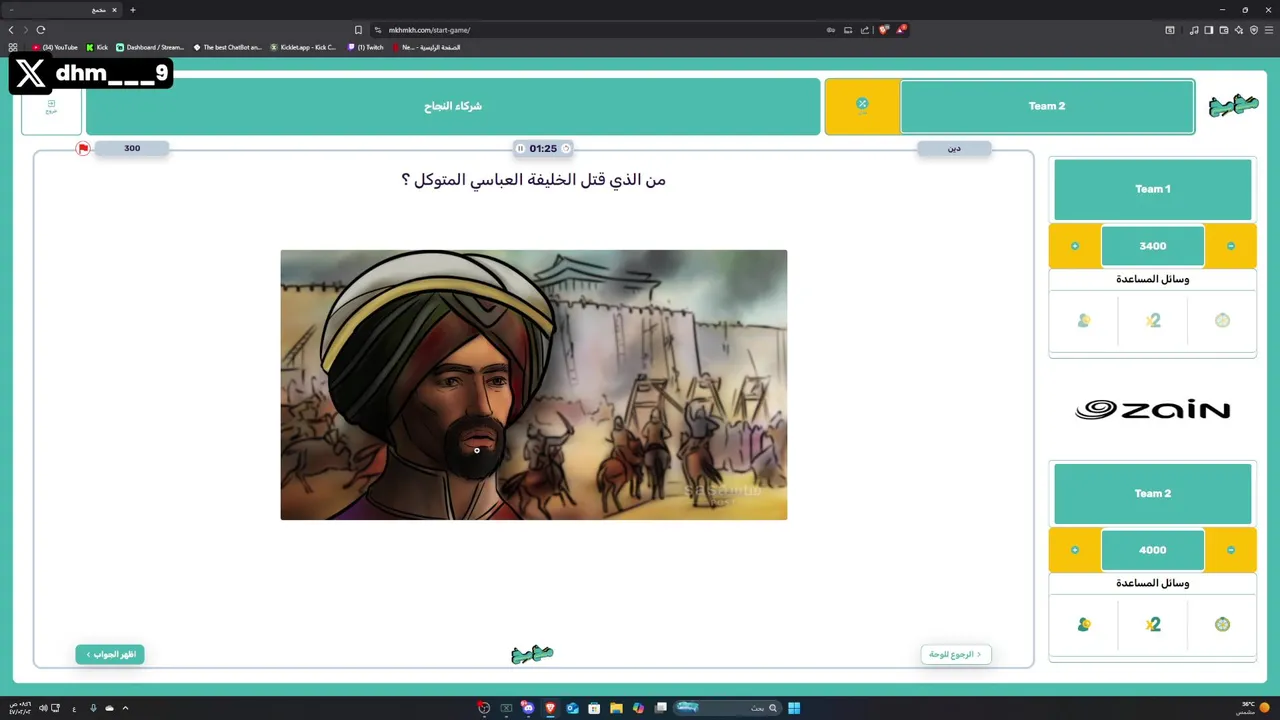Screen dimensions: 1280x720
Task: Open The best ChatBot bookmark
Action: (x=228, y=47)
